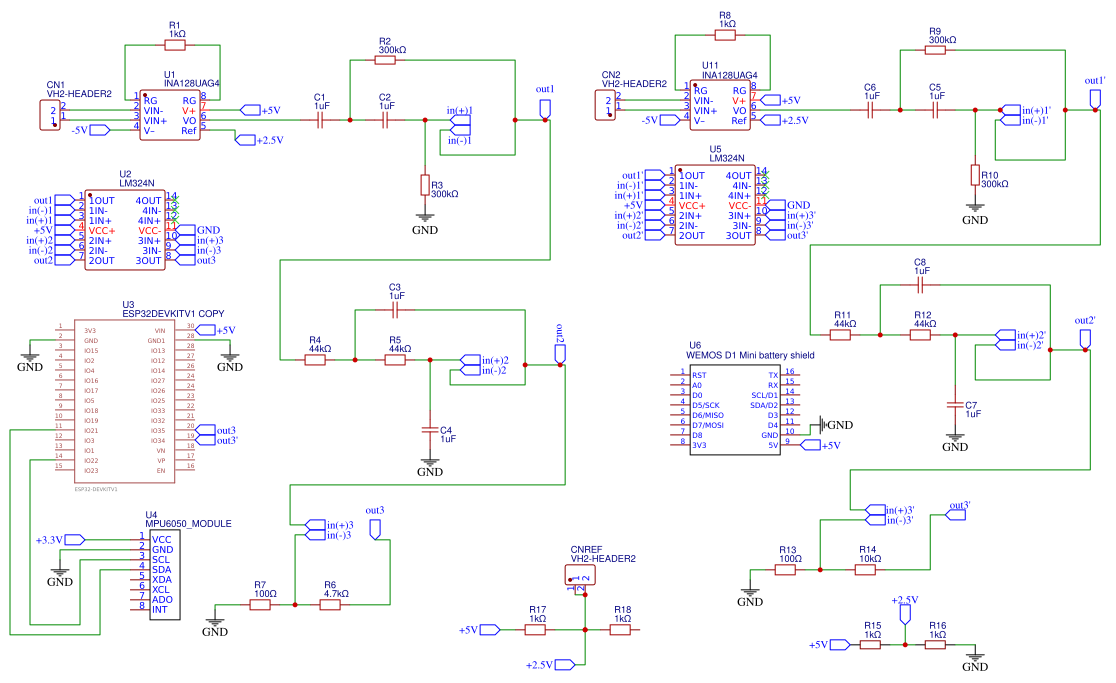Select the WEMOS D1 Mini battery shield
The width and height of the screenshot is (1116, 683).
[x=735, y=410]
